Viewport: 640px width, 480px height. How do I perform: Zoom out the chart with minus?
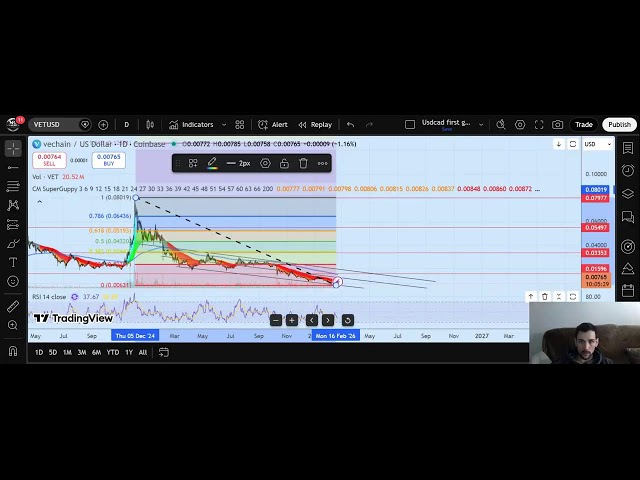(276, 320)
